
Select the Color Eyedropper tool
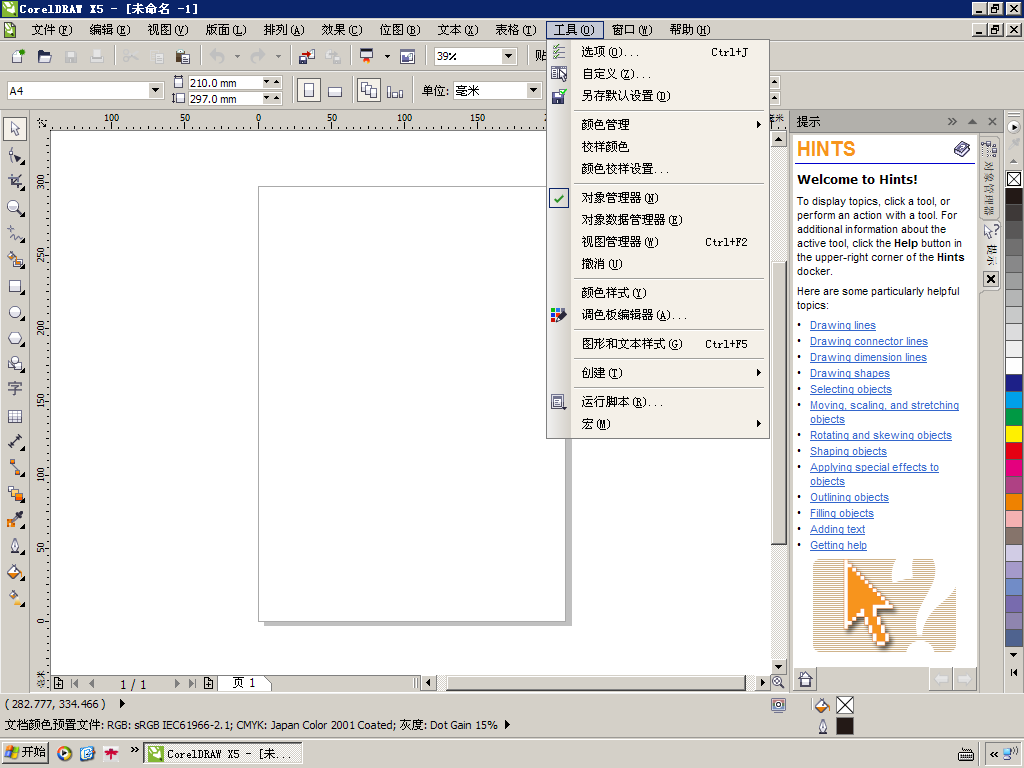[x=15, y=520]
